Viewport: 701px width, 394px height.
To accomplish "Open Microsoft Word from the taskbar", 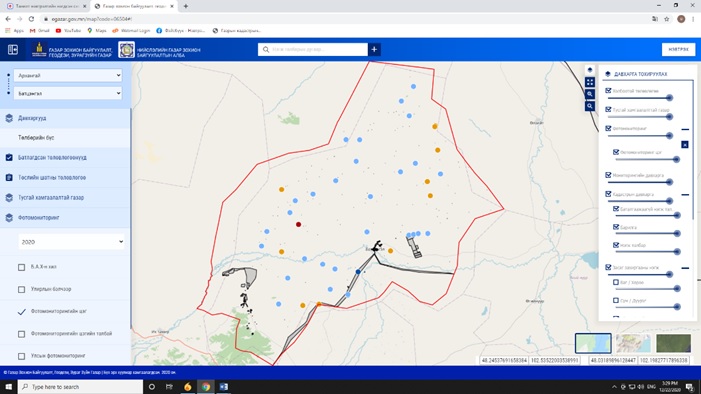I will click(224, 387).
